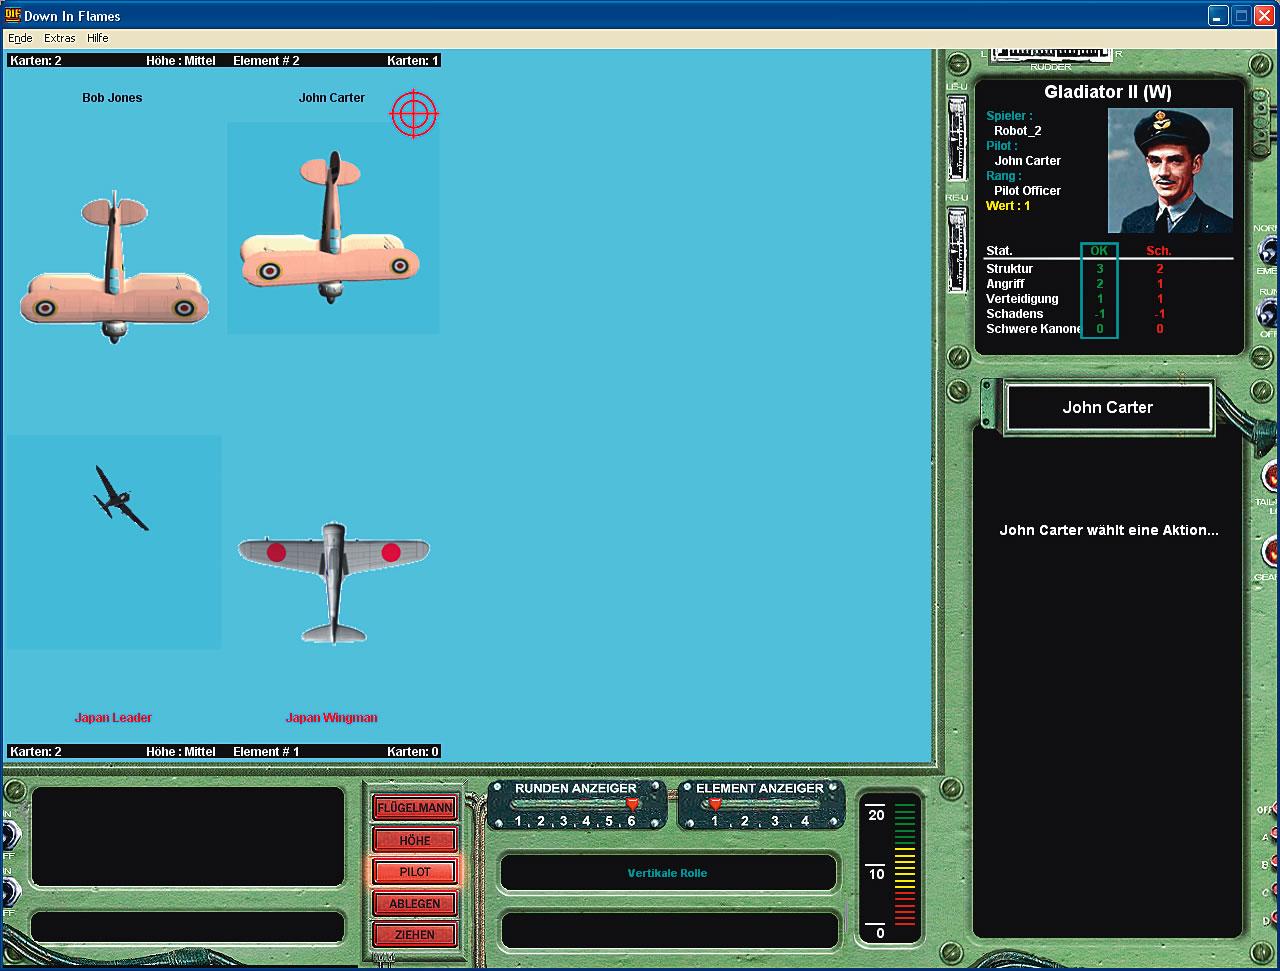This screenshot has width=1280, height=971.
Task: Click John Carter's pilot portrait photo
Action: pyautogui.click(x=1170, y=170)
